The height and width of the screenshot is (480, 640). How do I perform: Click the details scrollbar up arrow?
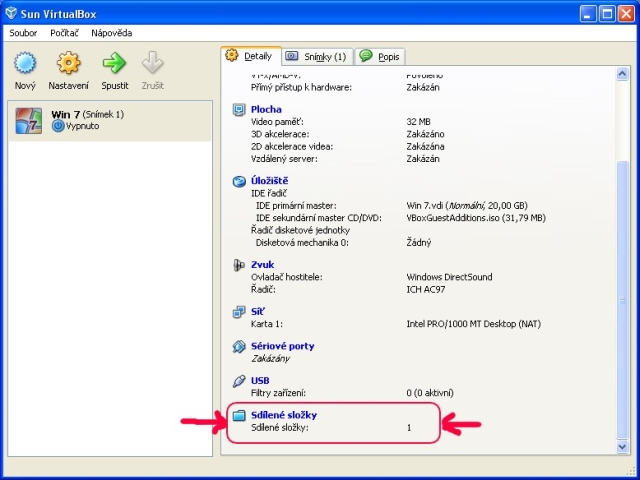(622, 74)
